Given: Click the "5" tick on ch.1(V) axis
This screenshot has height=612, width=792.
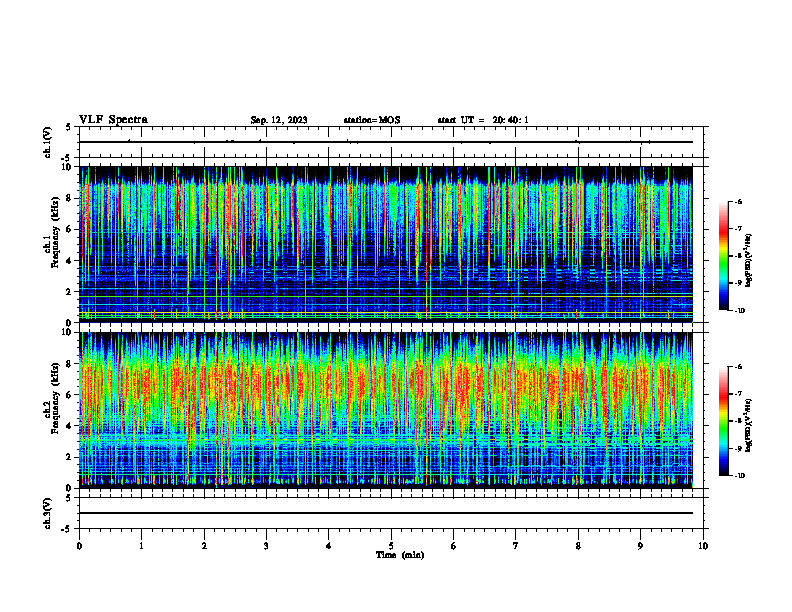Looking at the screenshot, I should pos(69,127).
